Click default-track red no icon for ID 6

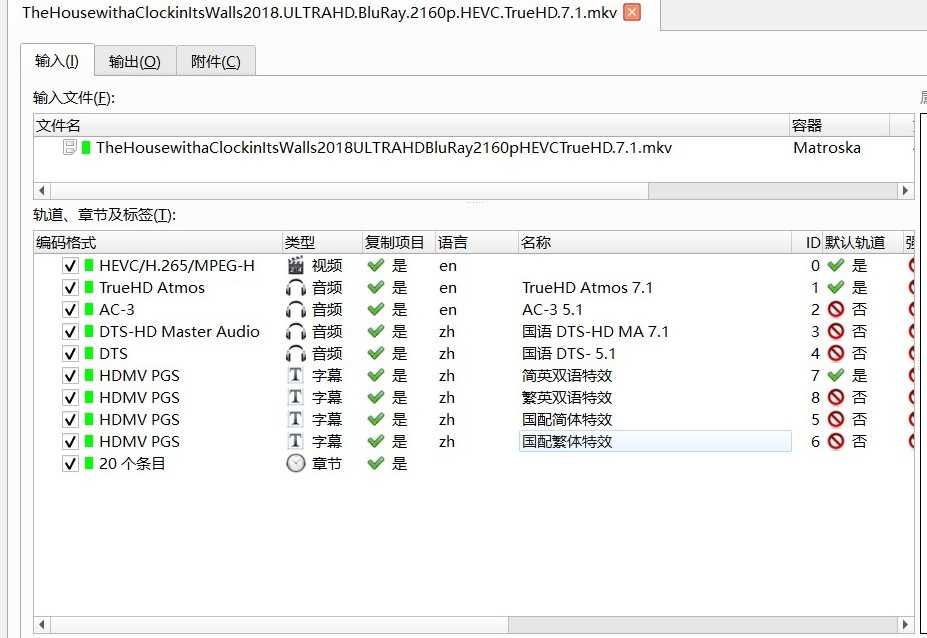(x=835, y=441)
